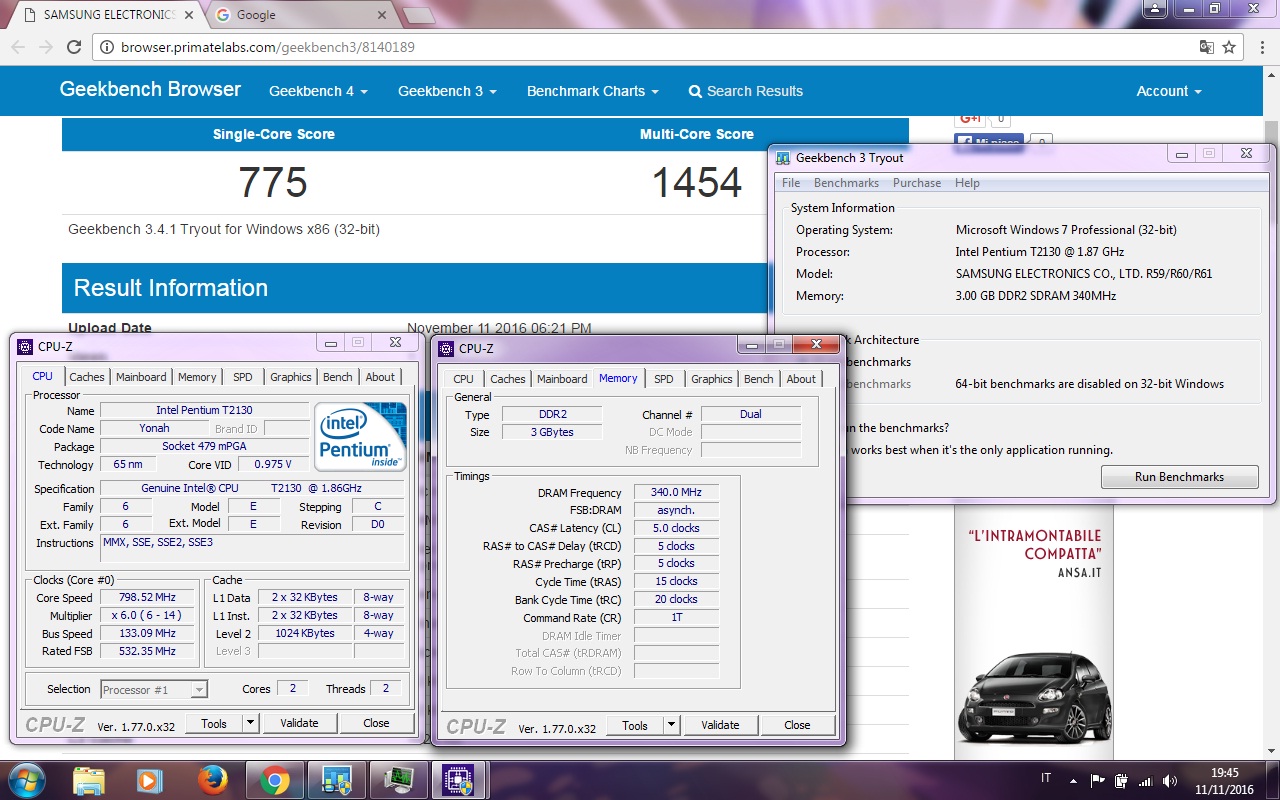
Task: Bookmark this page with the star icon
Action: pyautogui.click(x=1229, y=47)
